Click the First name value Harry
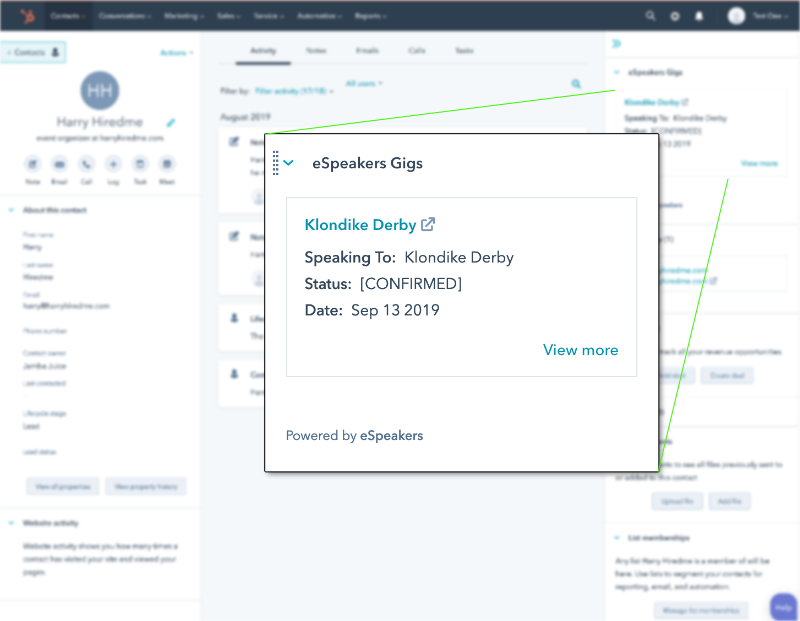 (32, 247)
